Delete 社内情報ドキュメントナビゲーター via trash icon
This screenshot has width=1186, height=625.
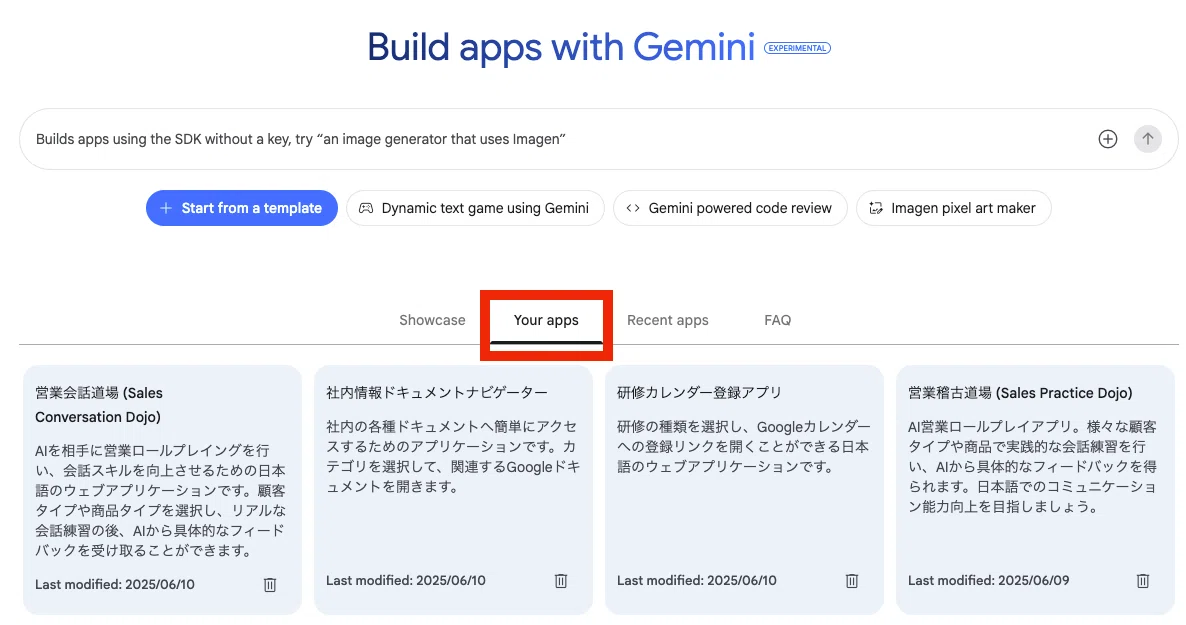tap(560, 581)
